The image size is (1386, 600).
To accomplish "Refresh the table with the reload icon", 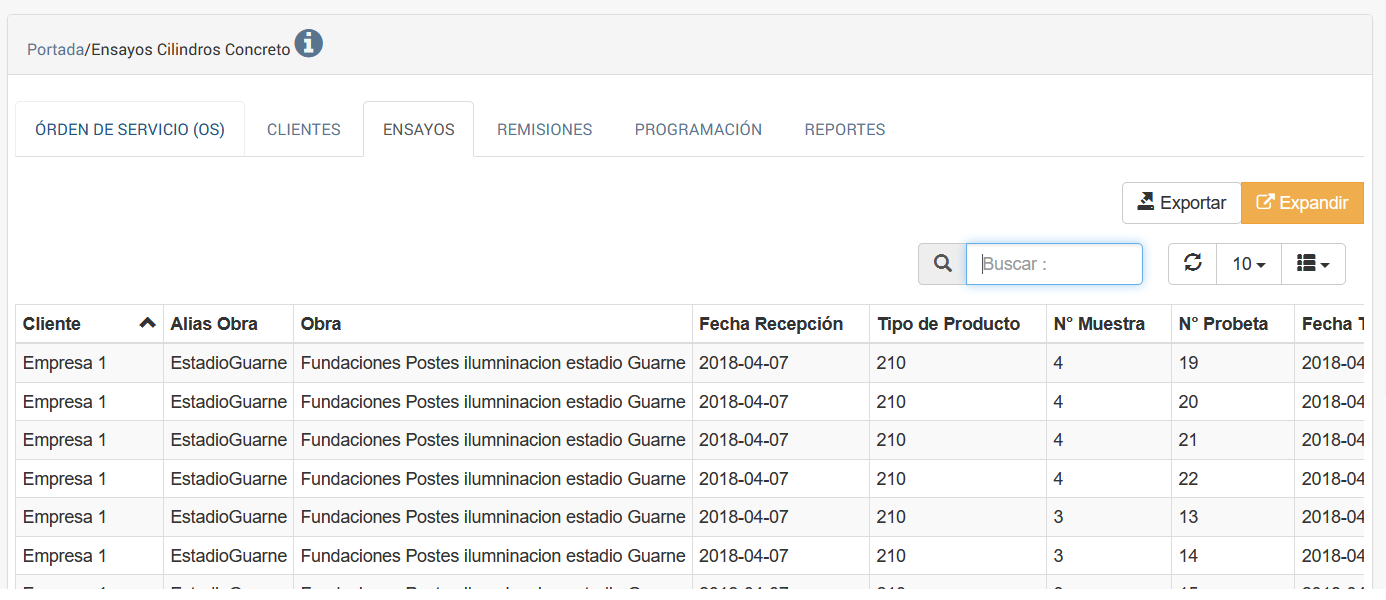I will (1192, 263).
